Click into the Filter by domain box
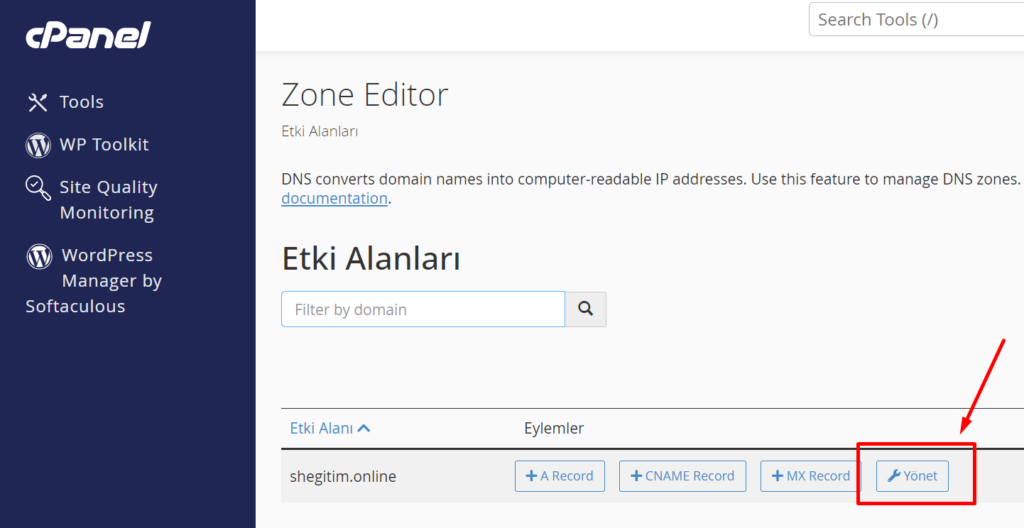1024x528 pixels. click(x=423, y=309)
